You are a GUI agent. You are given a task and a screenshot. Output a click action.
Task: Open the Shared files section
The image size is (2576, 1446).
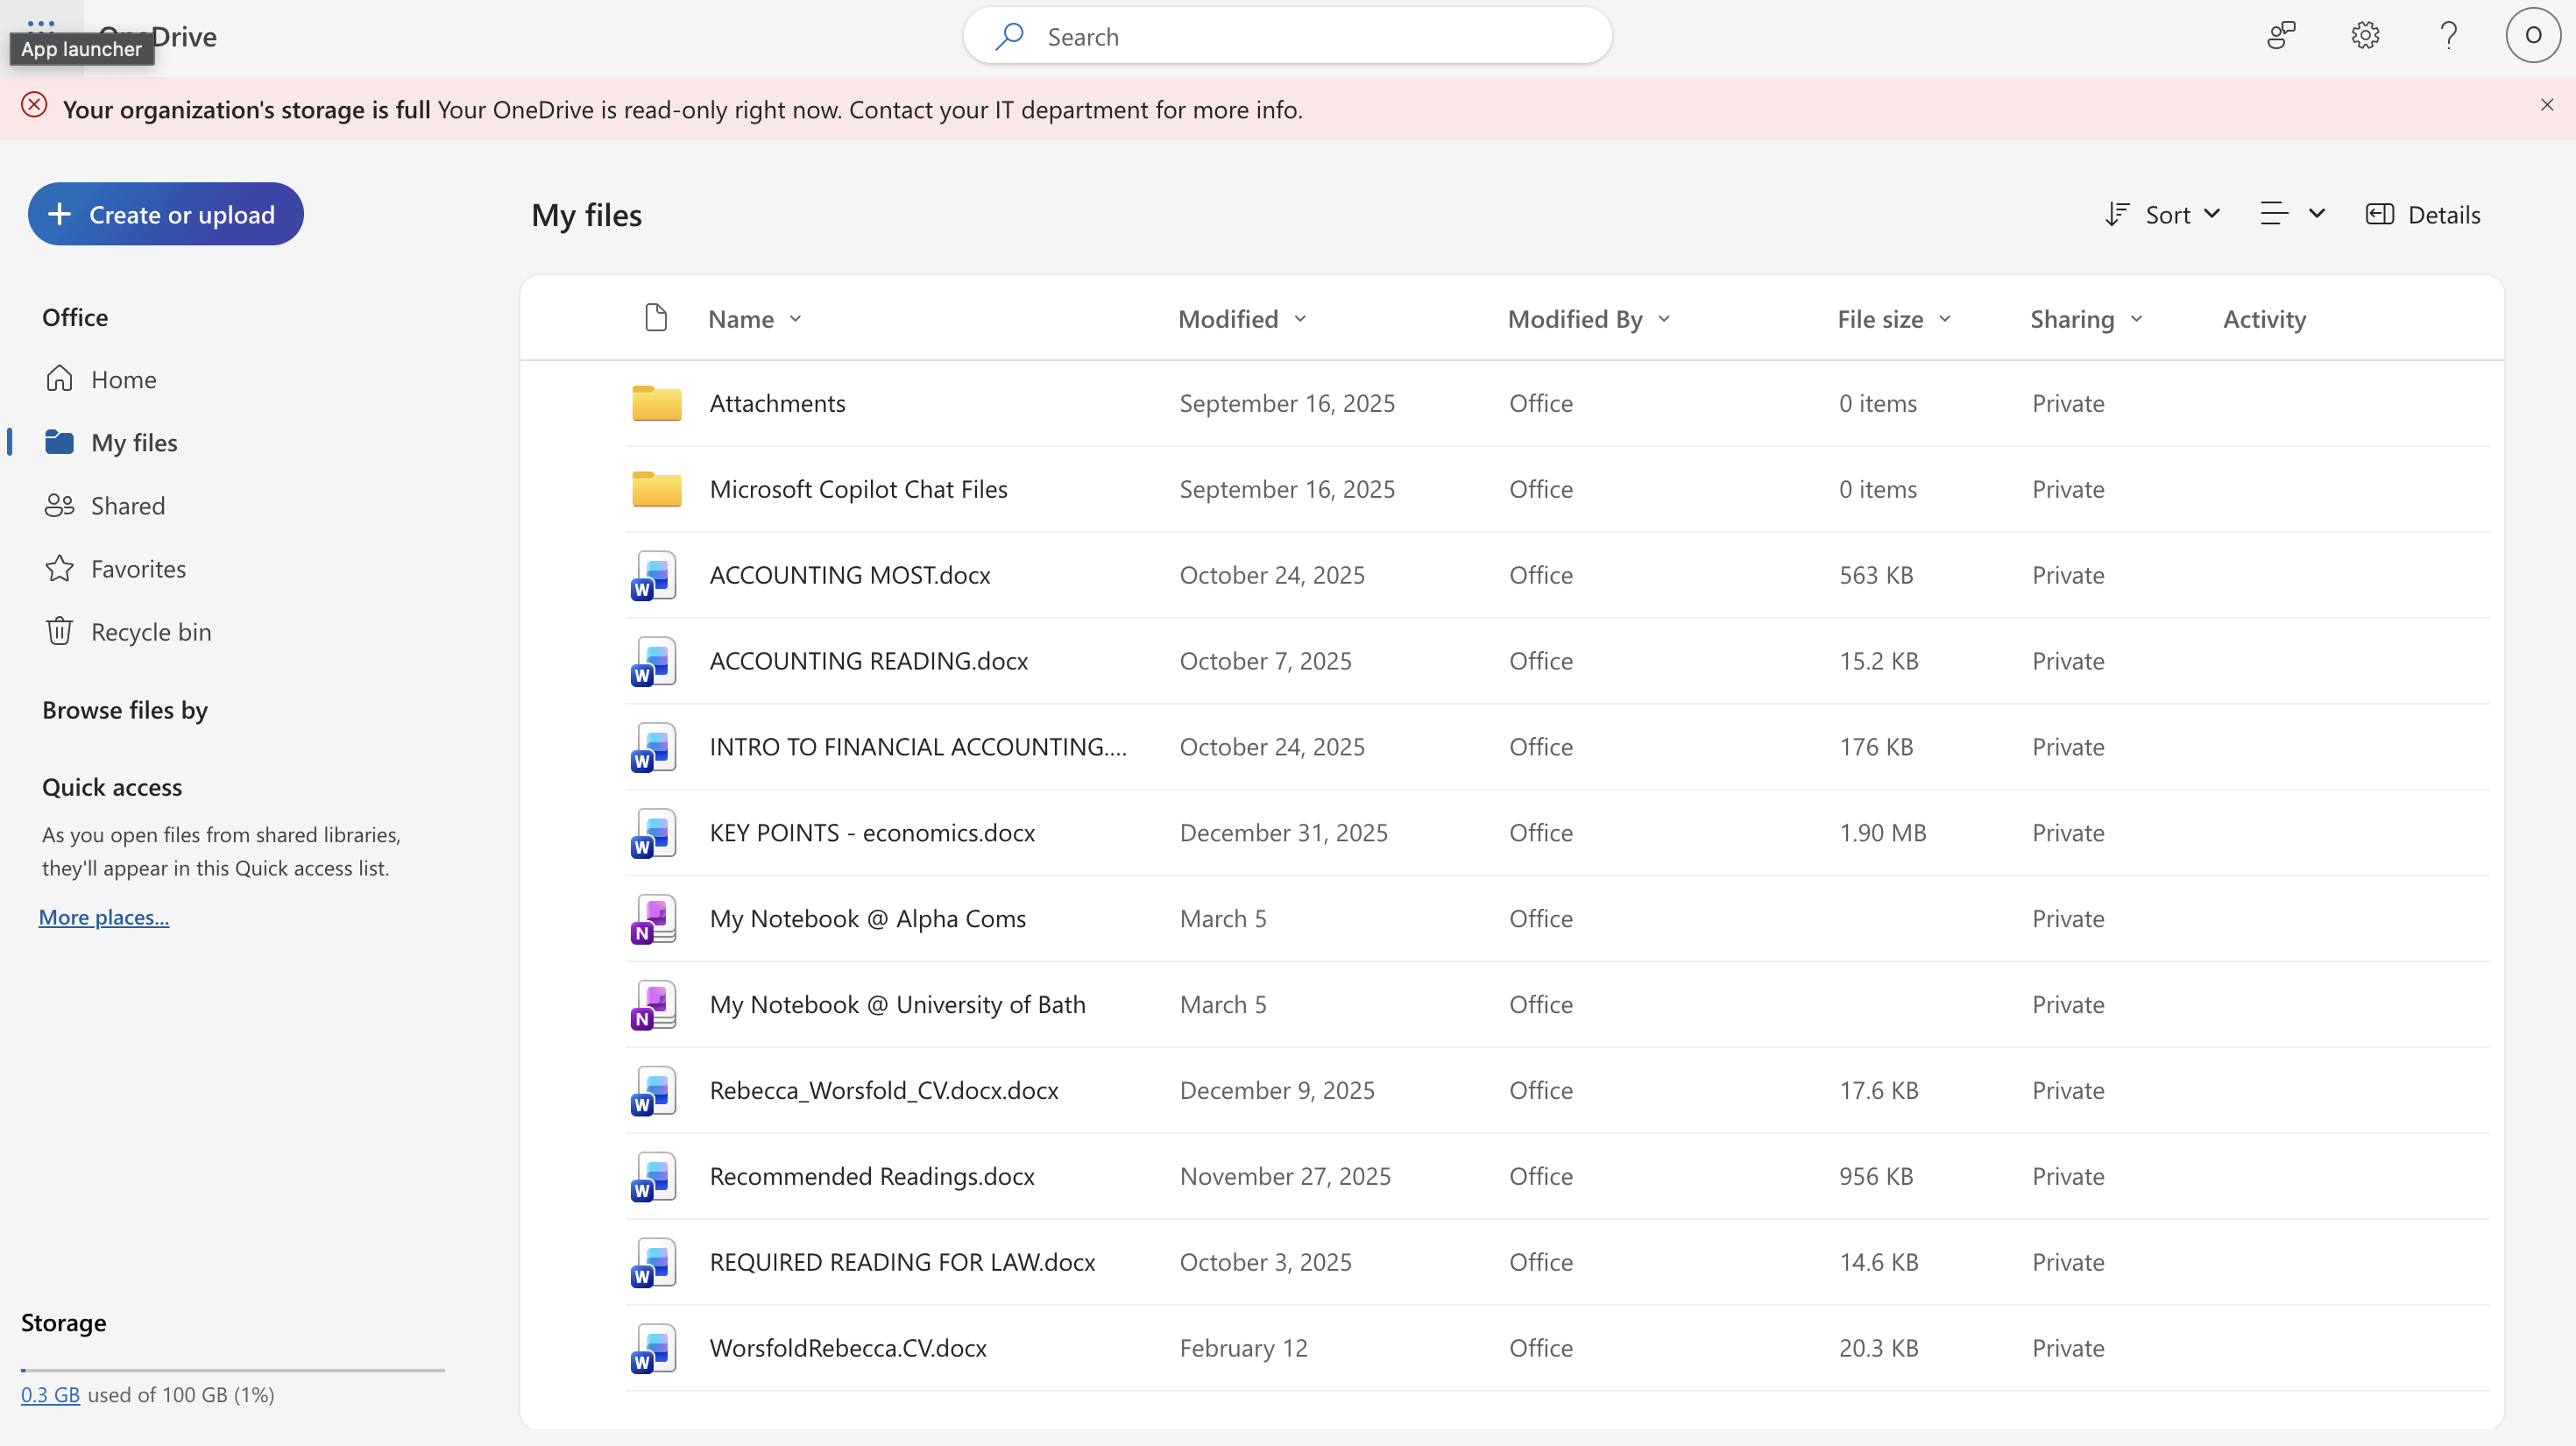point(128,505)
